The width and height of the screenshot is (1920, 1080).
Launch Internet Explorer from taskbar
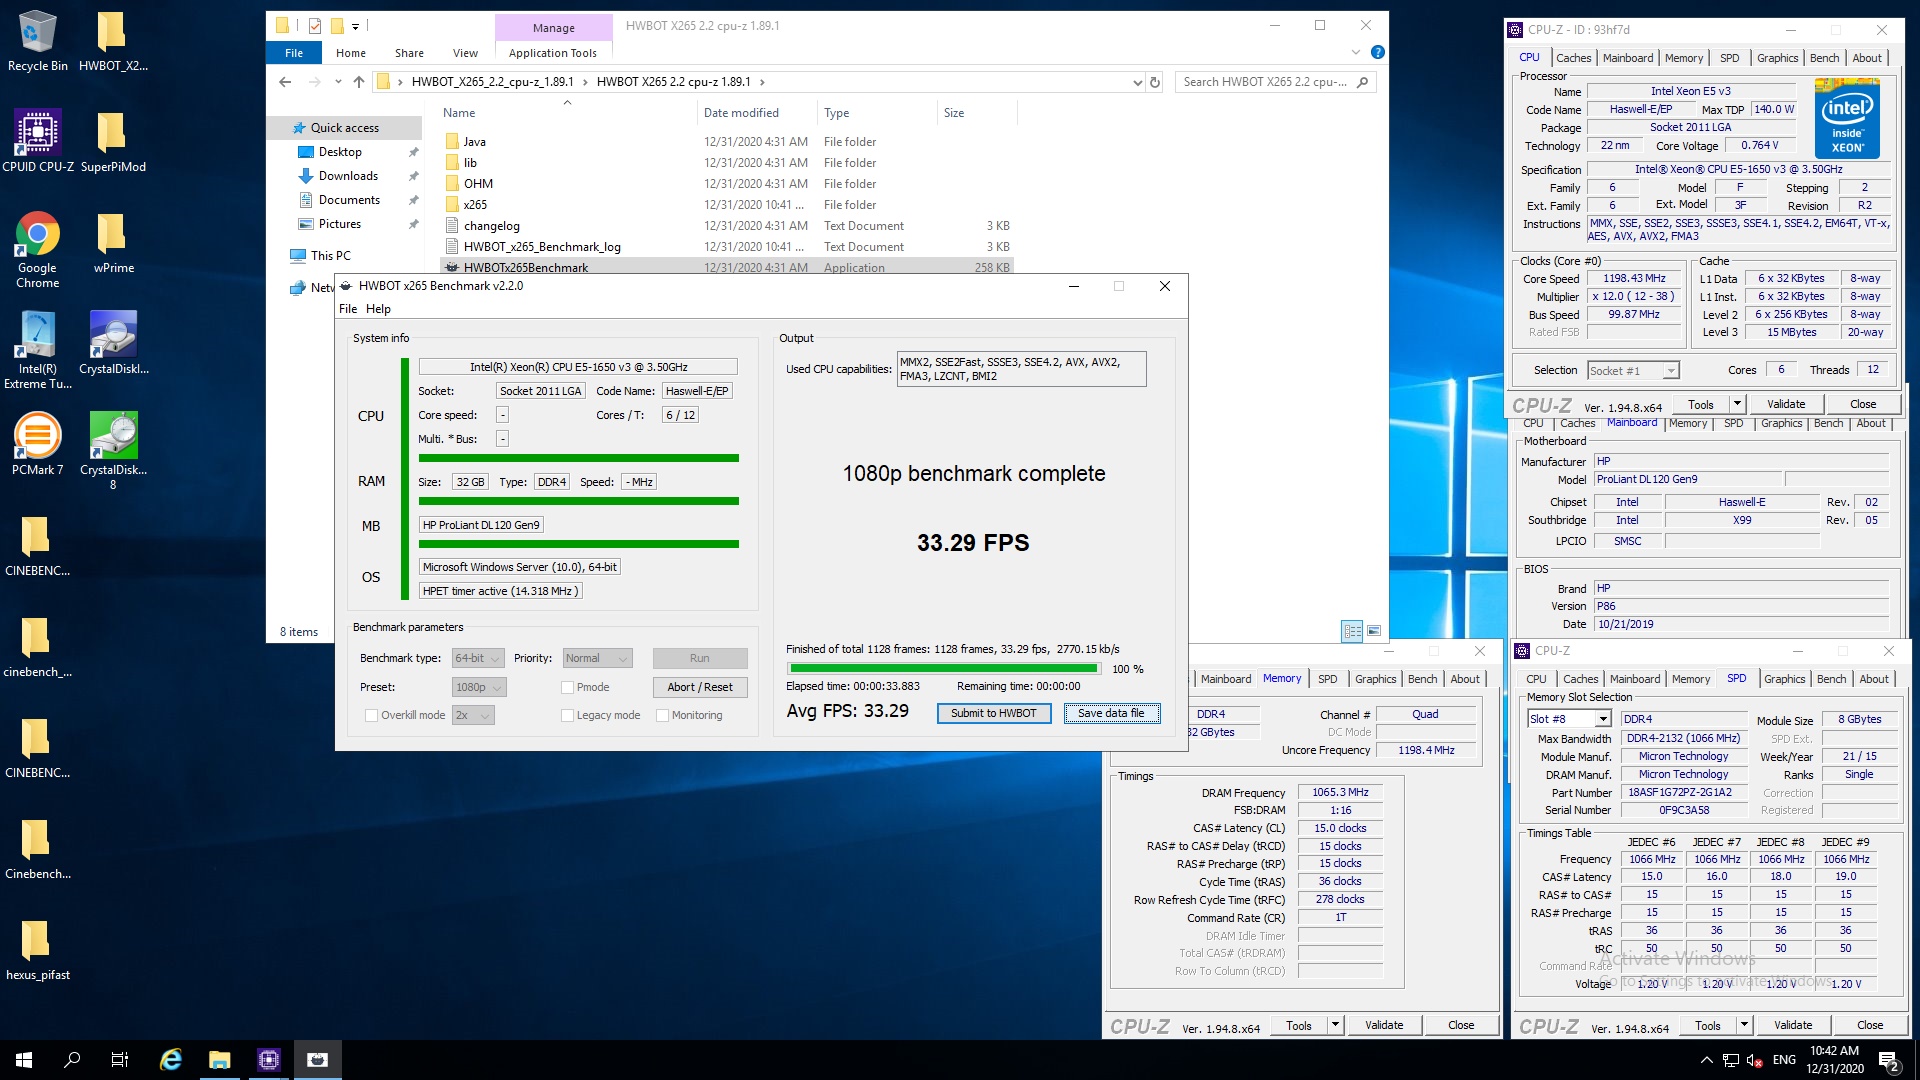click(x=171, y=1060)
